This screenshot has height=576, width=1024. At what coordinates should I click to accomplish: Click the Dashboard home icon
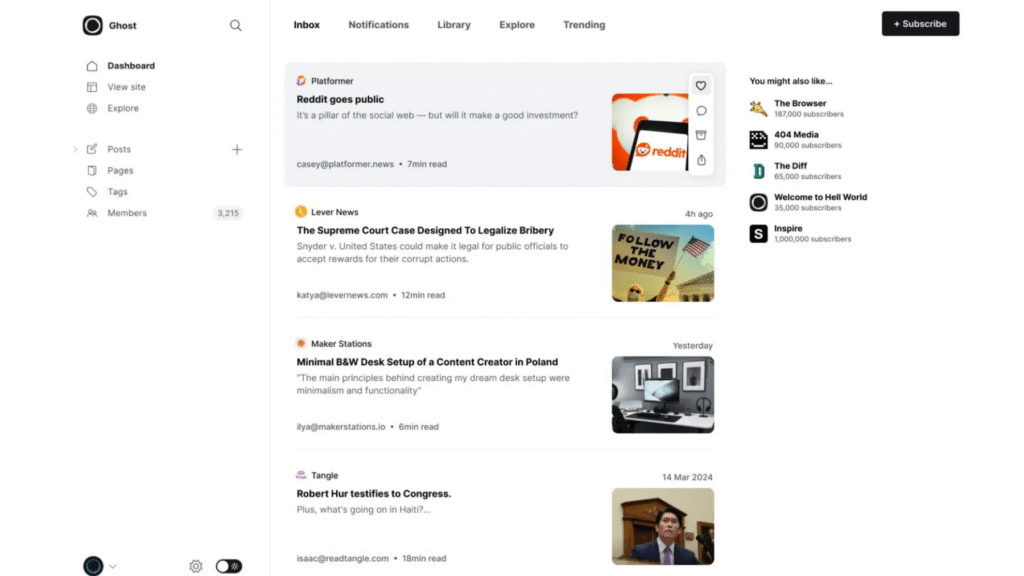click(92, 66)
